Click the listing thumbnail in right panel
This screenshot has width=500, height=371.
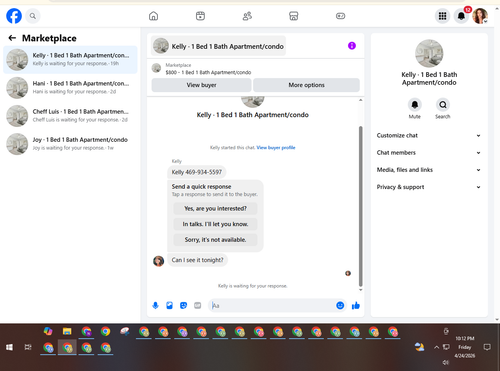tap(429, 53)
